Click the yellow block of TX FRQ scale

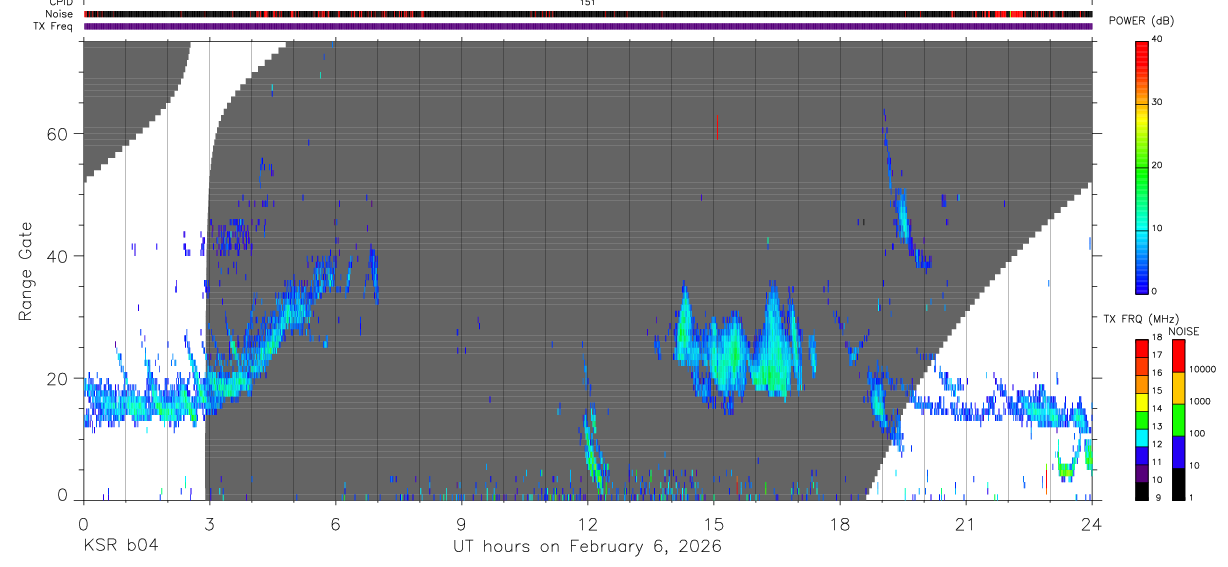pyautogui.click(x=1141, y=402)
